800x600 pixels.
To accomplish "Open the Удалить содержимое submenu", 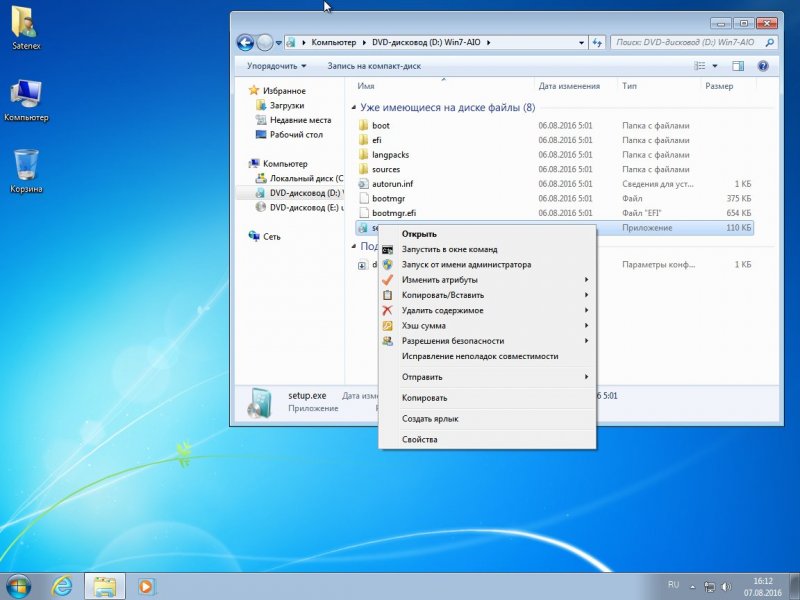I will click(487, 311).
